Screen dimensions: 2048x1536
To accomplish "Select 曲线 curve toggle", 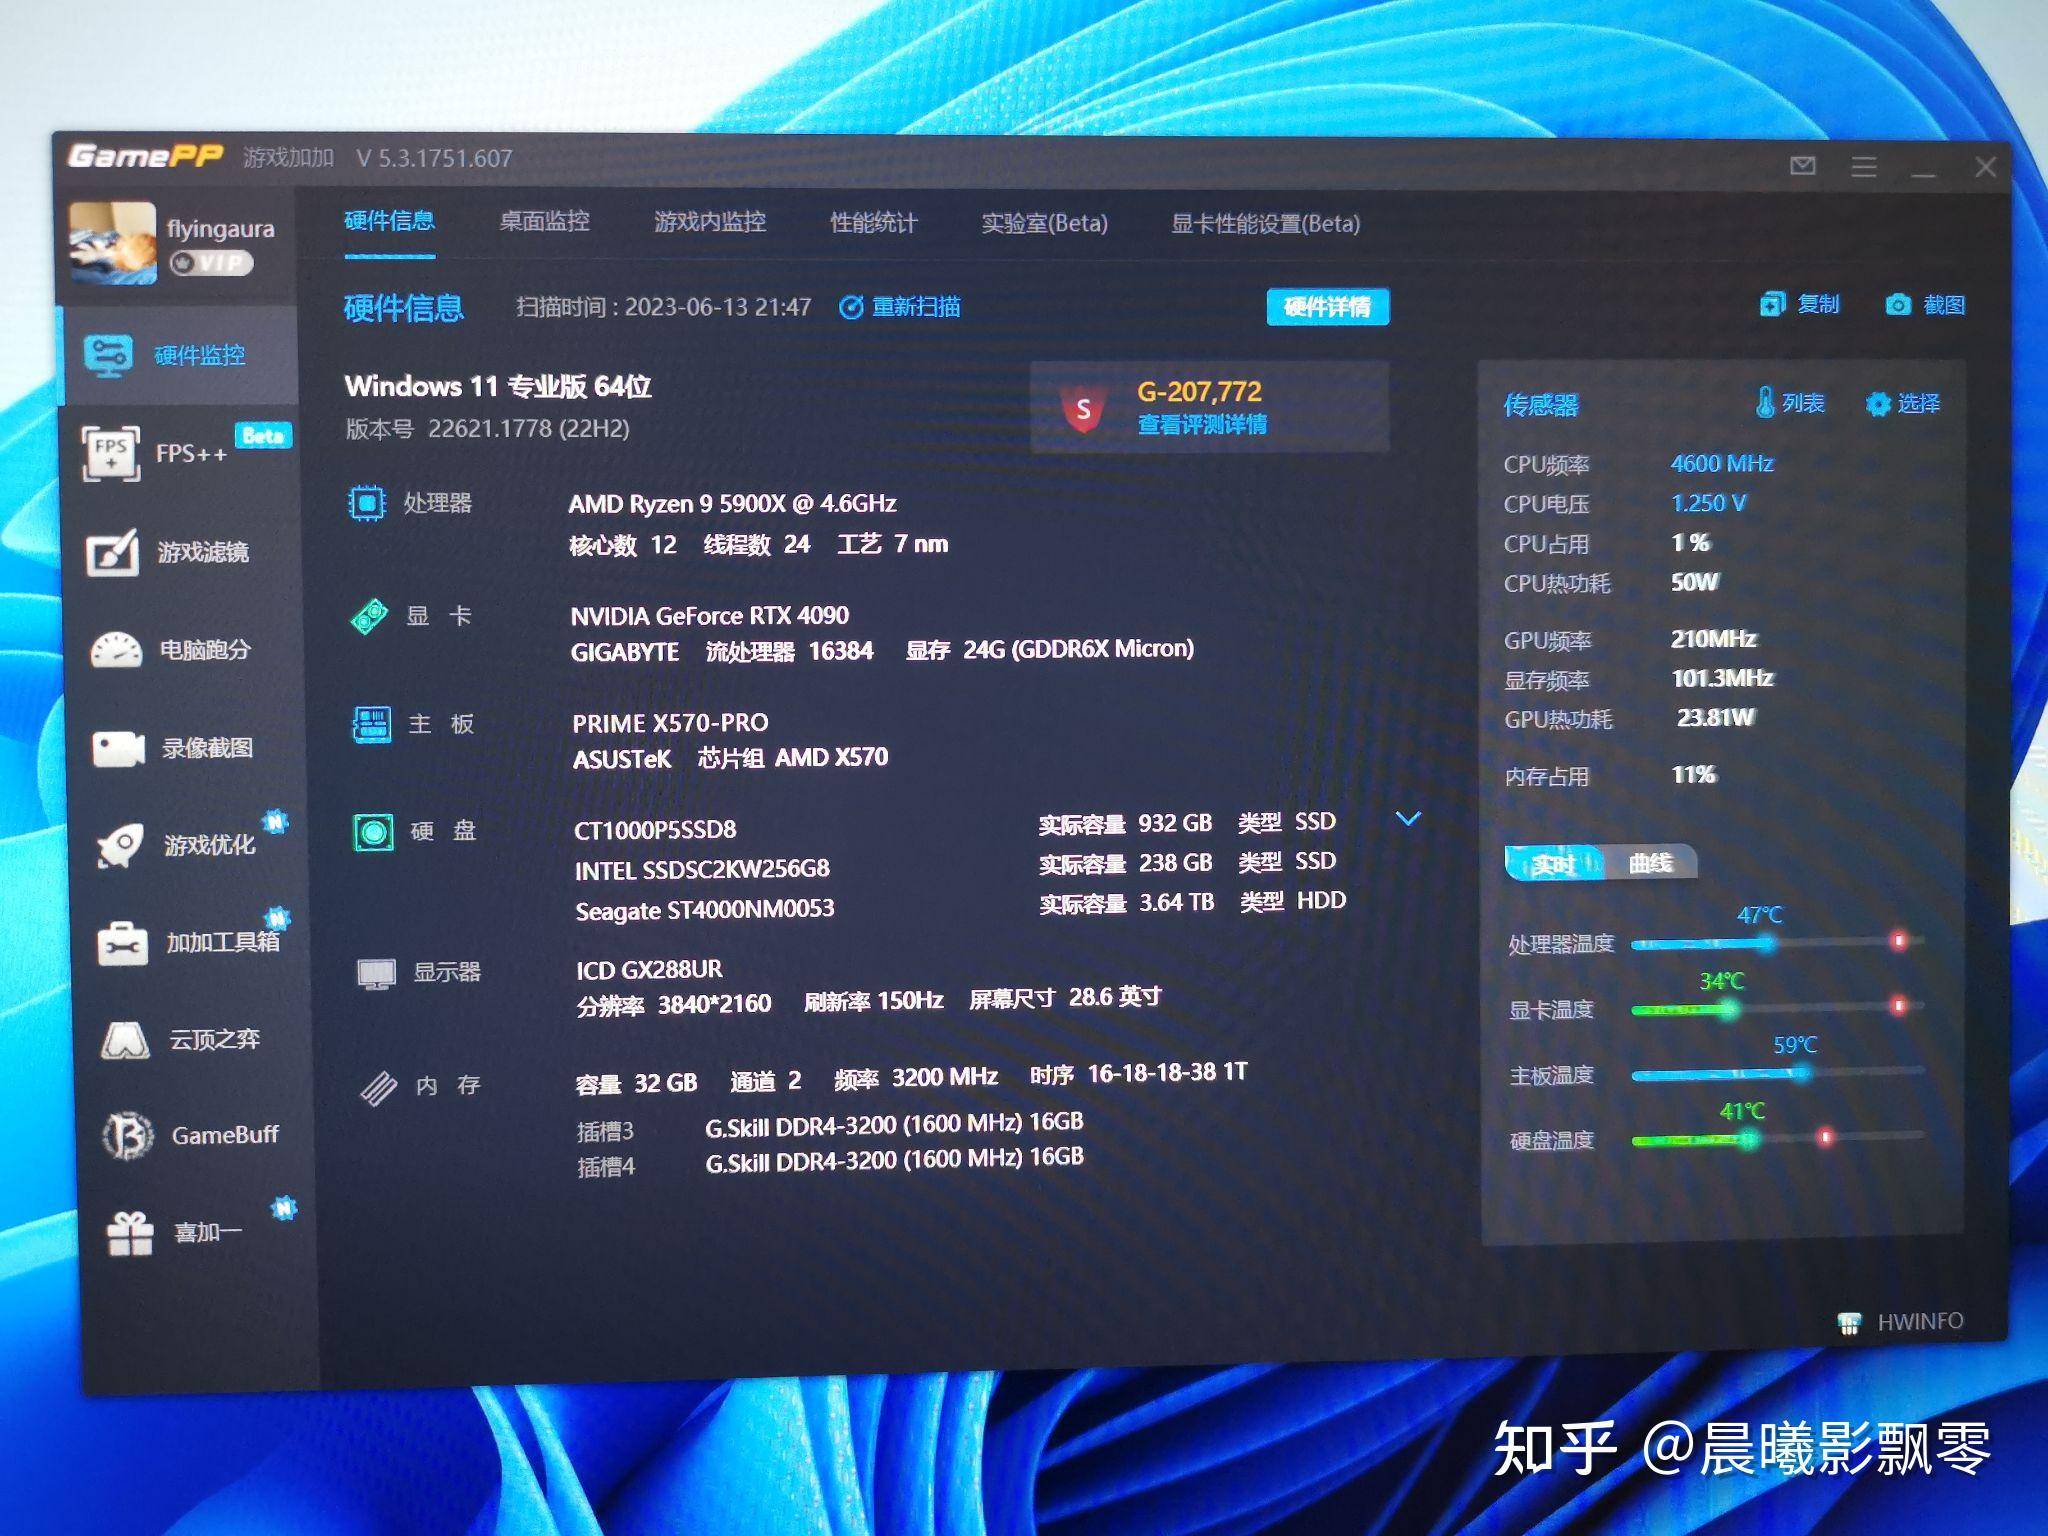I will (x=1650, y=862).
